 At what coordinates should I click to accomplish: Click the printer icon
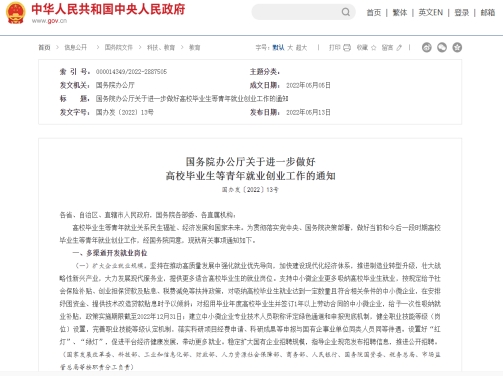click(347, 48)
